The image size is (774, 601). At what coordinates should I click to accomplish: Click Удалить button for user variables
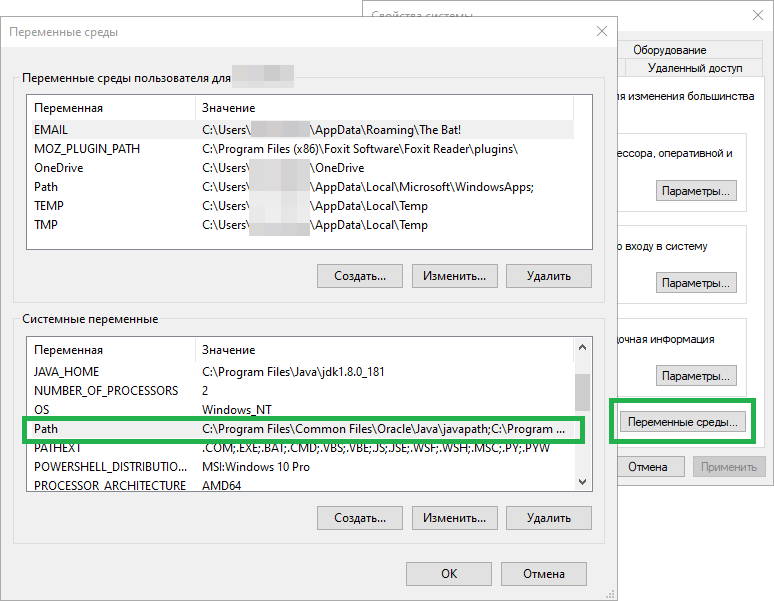pos(548,275)
